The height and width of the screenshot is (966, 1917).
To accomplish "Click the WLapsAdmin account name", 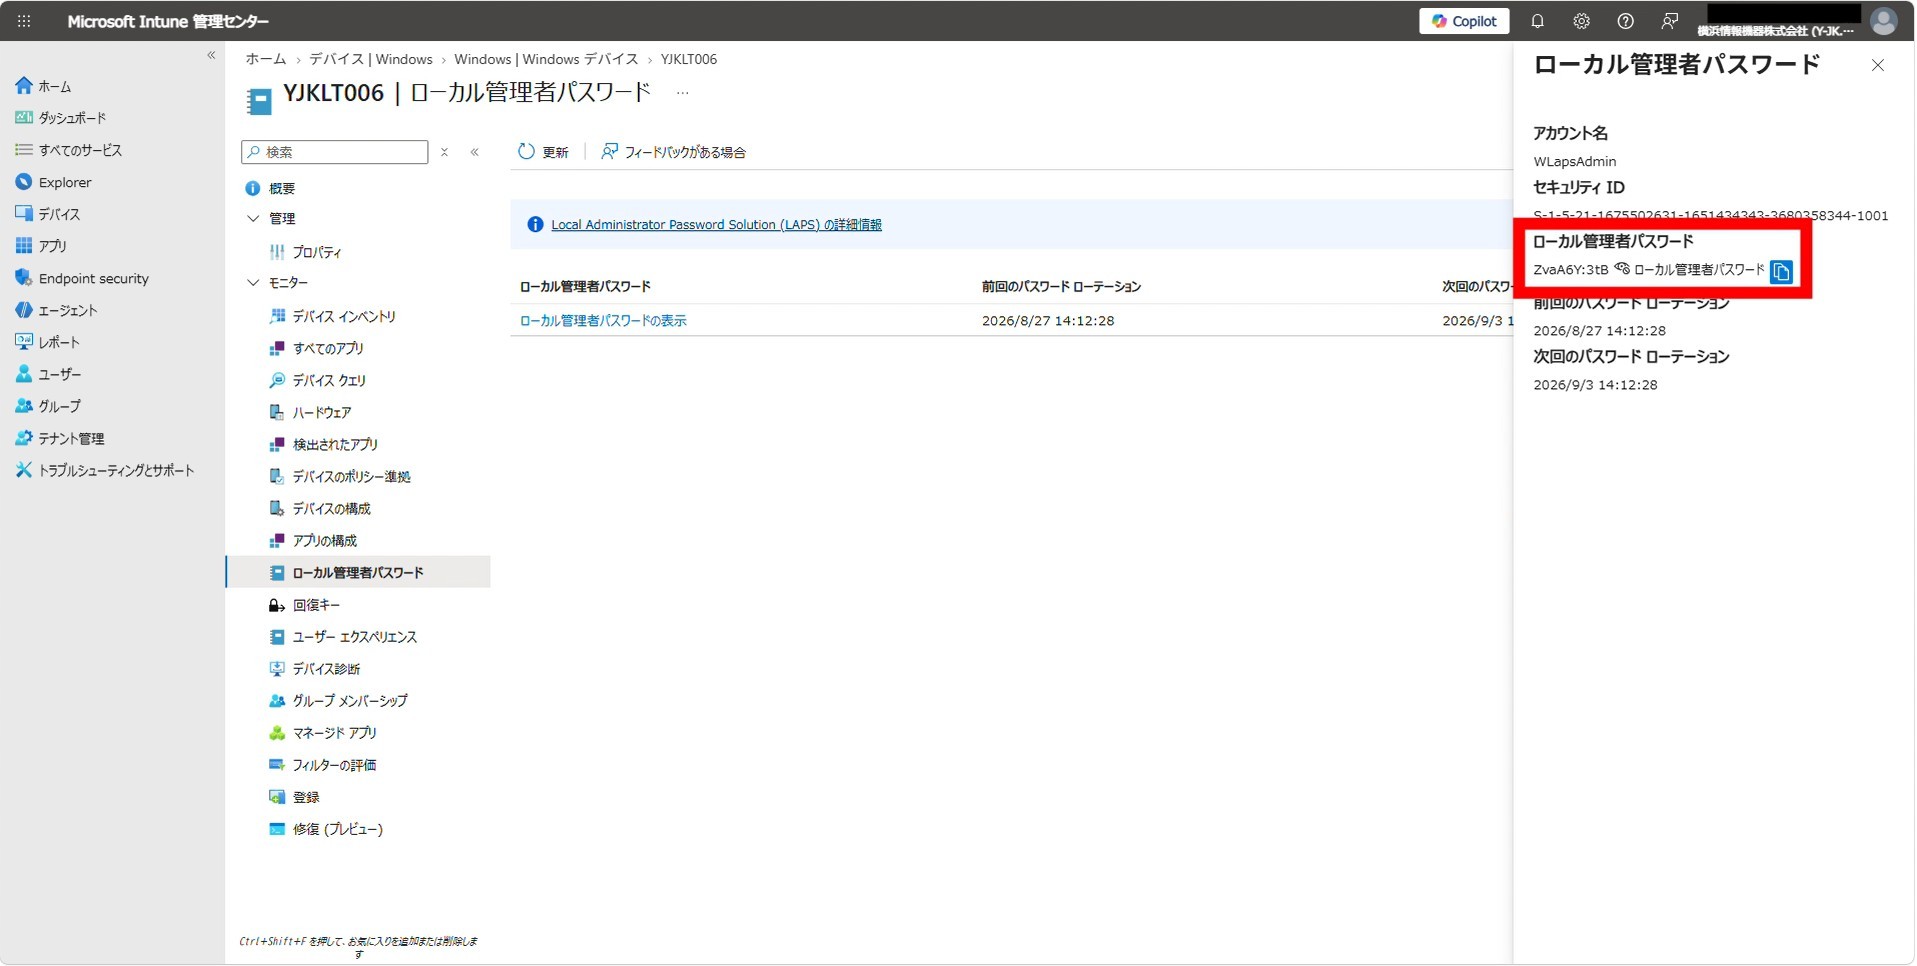I will pyautogui.click(x=1575, y=161).
